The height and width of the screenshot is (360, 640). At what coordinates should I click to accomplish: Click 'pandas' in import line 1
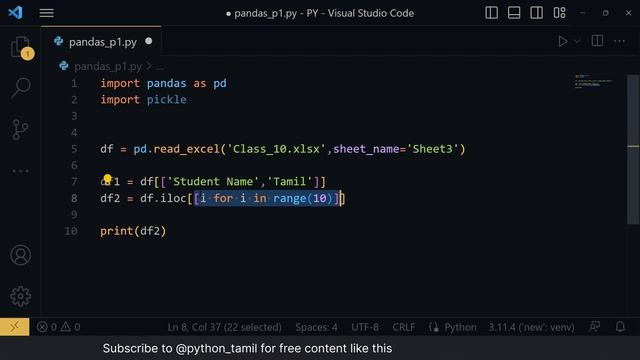[167, 83]
